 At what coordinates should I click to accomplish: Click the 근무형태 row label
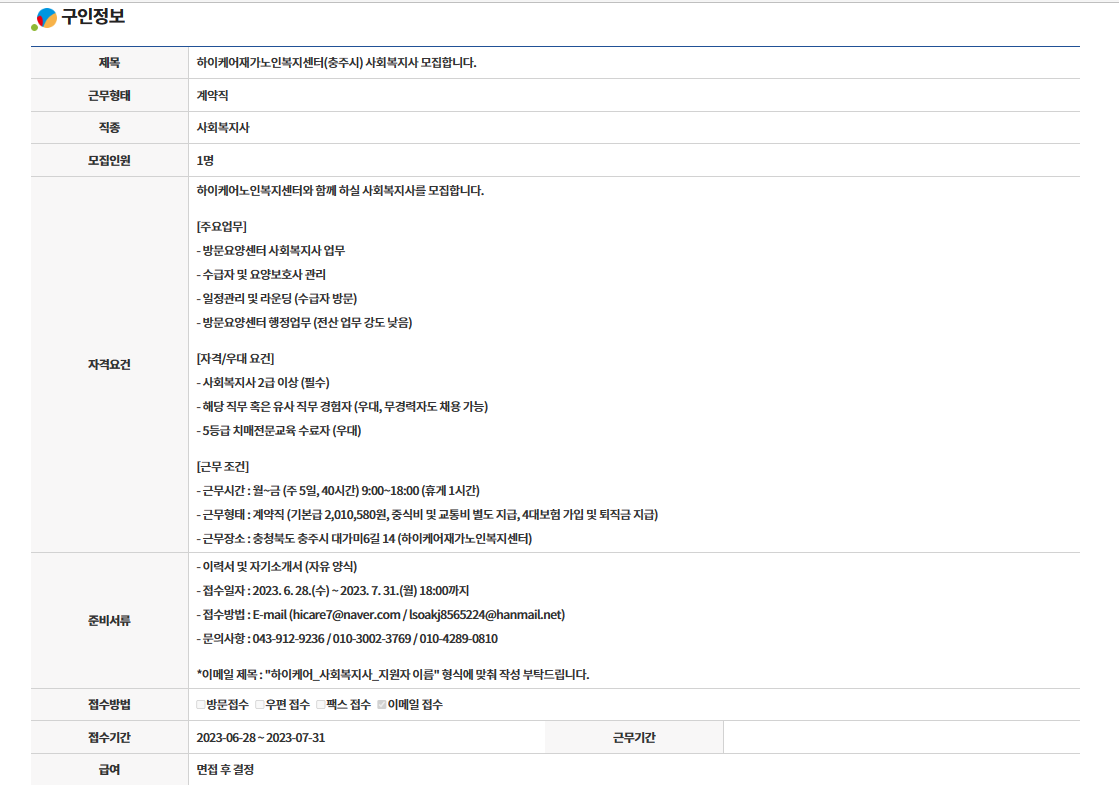[109, 96]
